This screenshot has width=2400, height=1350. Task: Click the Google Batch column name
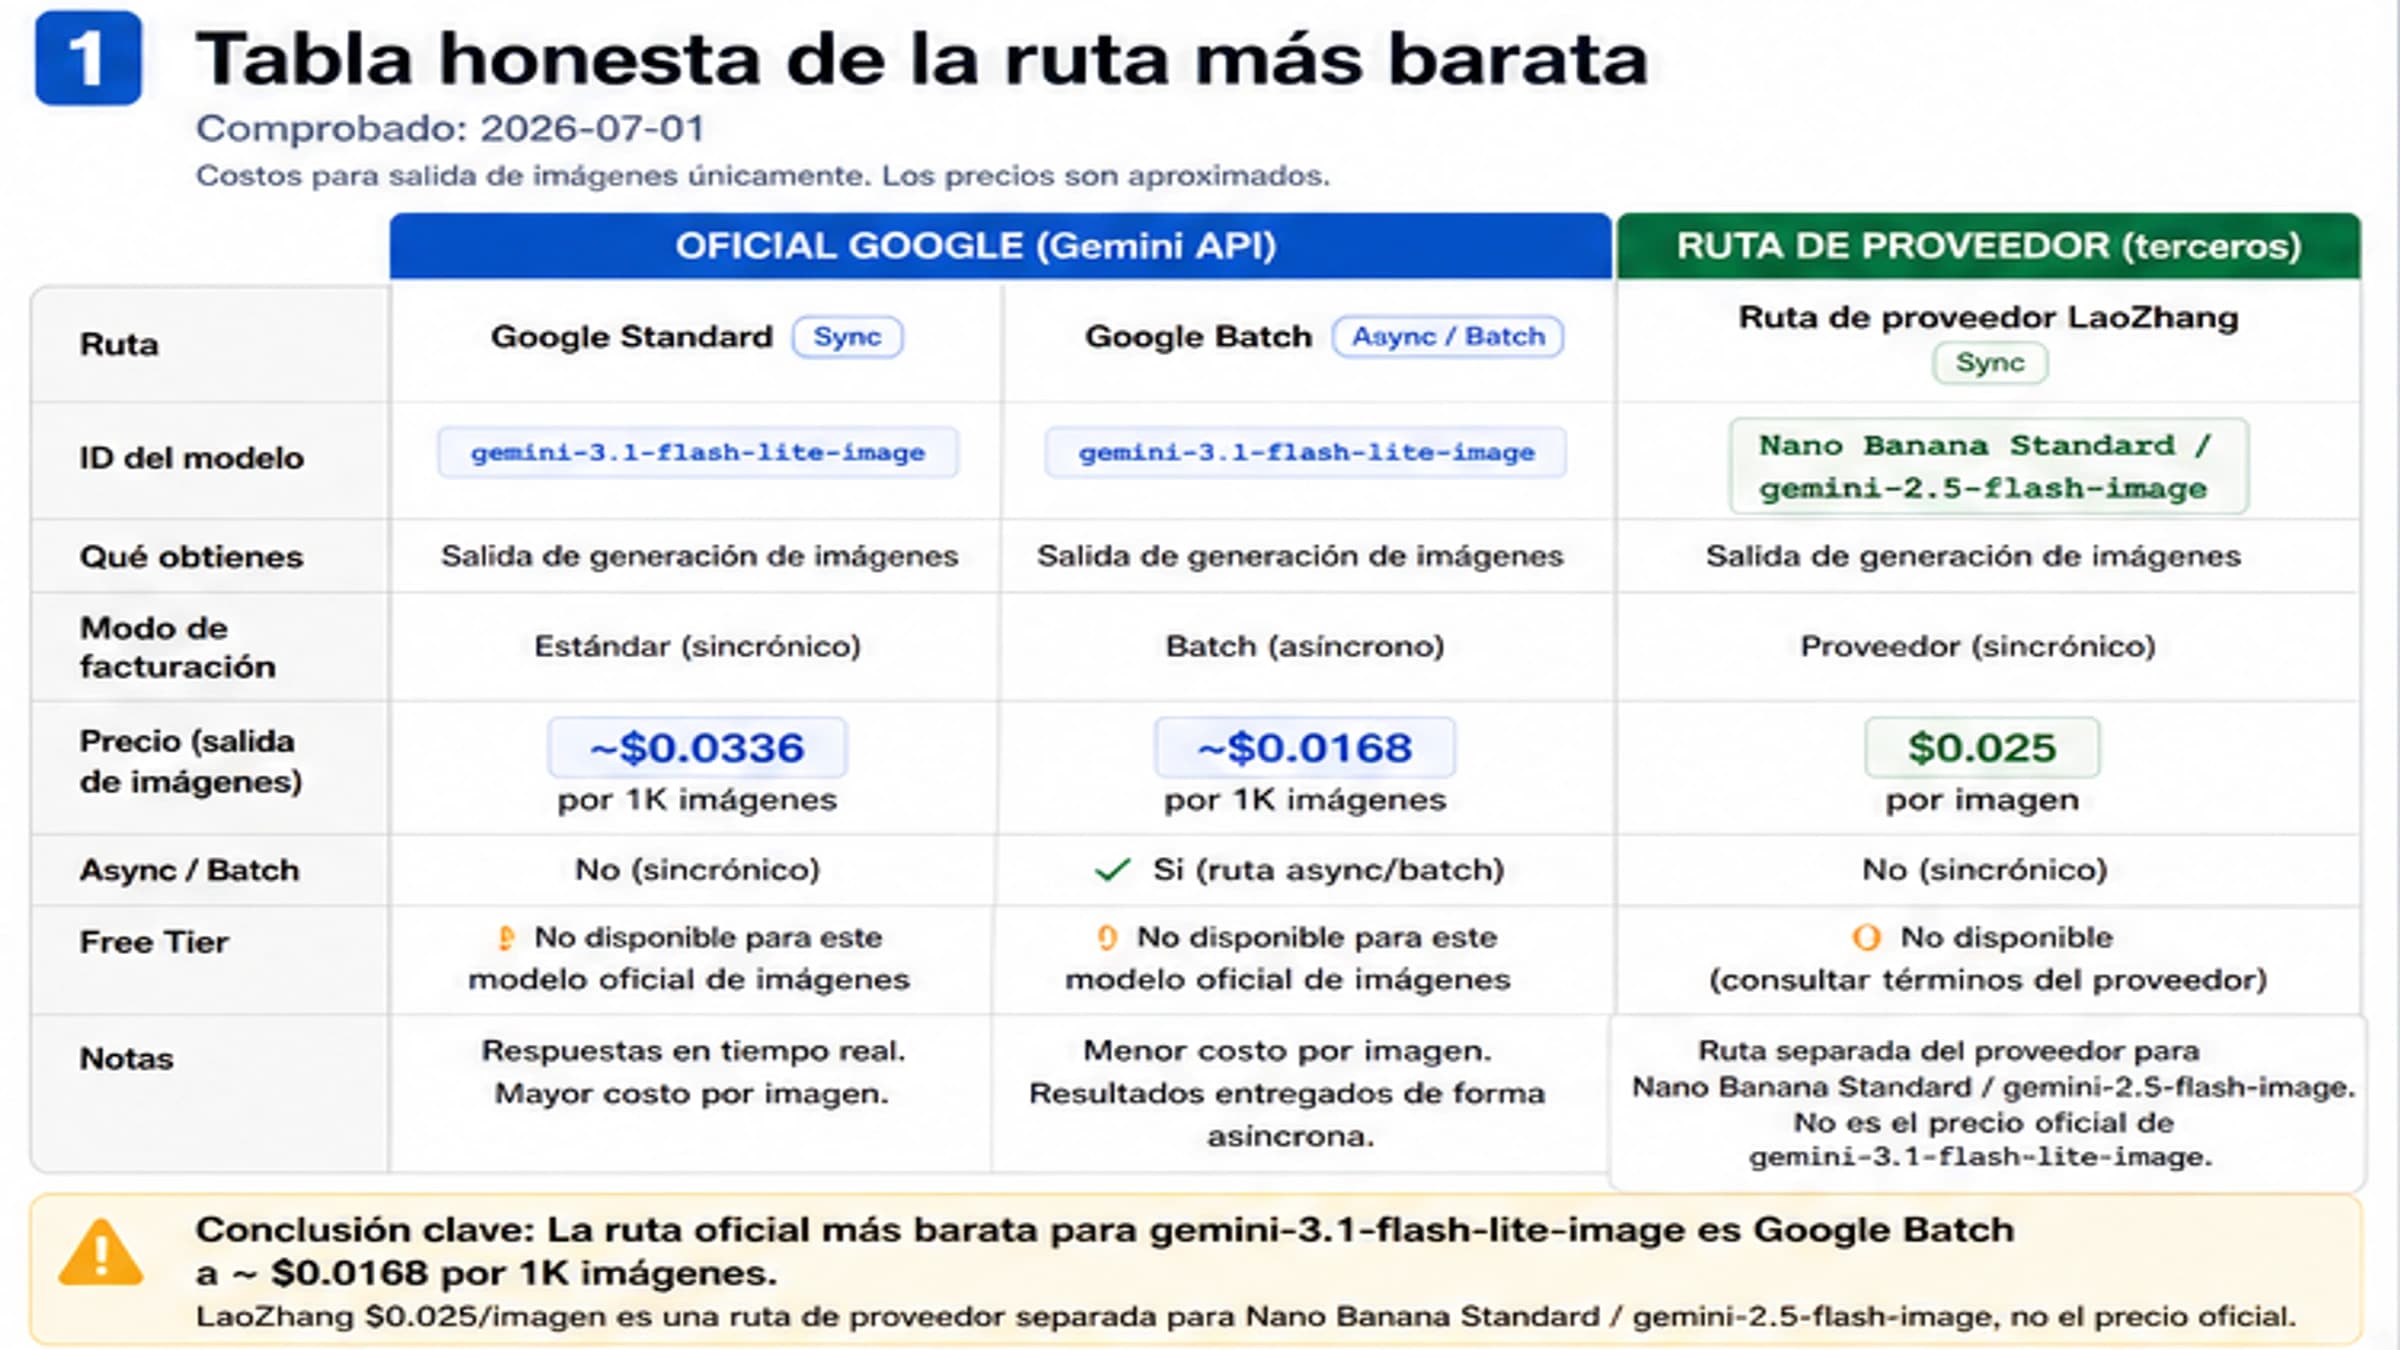(x=1198, y=337)
